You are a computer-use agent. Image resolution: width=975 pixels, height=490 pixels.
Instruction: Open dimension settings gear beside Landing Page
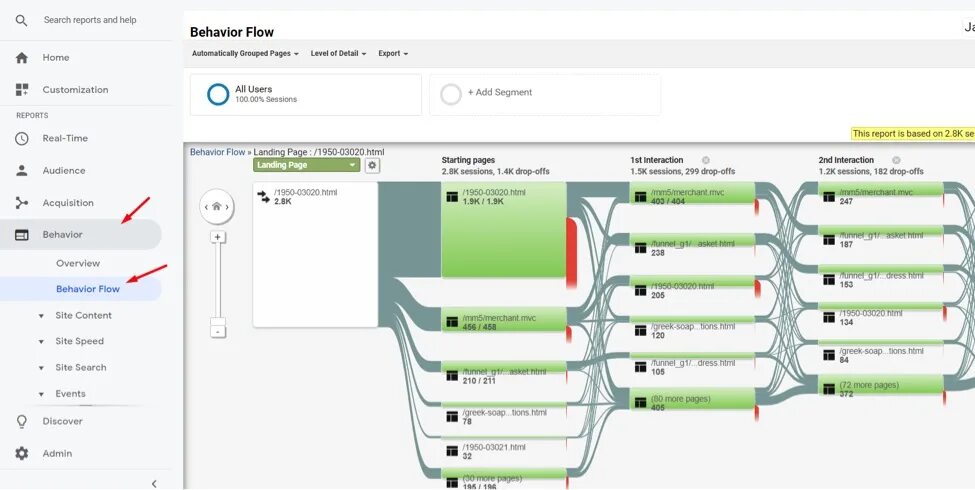tap(372, 165)
